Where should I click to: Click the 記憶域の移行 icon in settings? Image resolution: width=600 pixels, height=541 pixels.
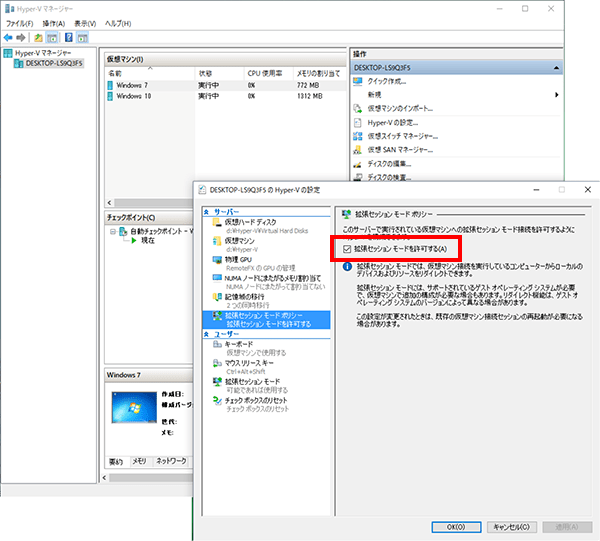tap(217, 297)
